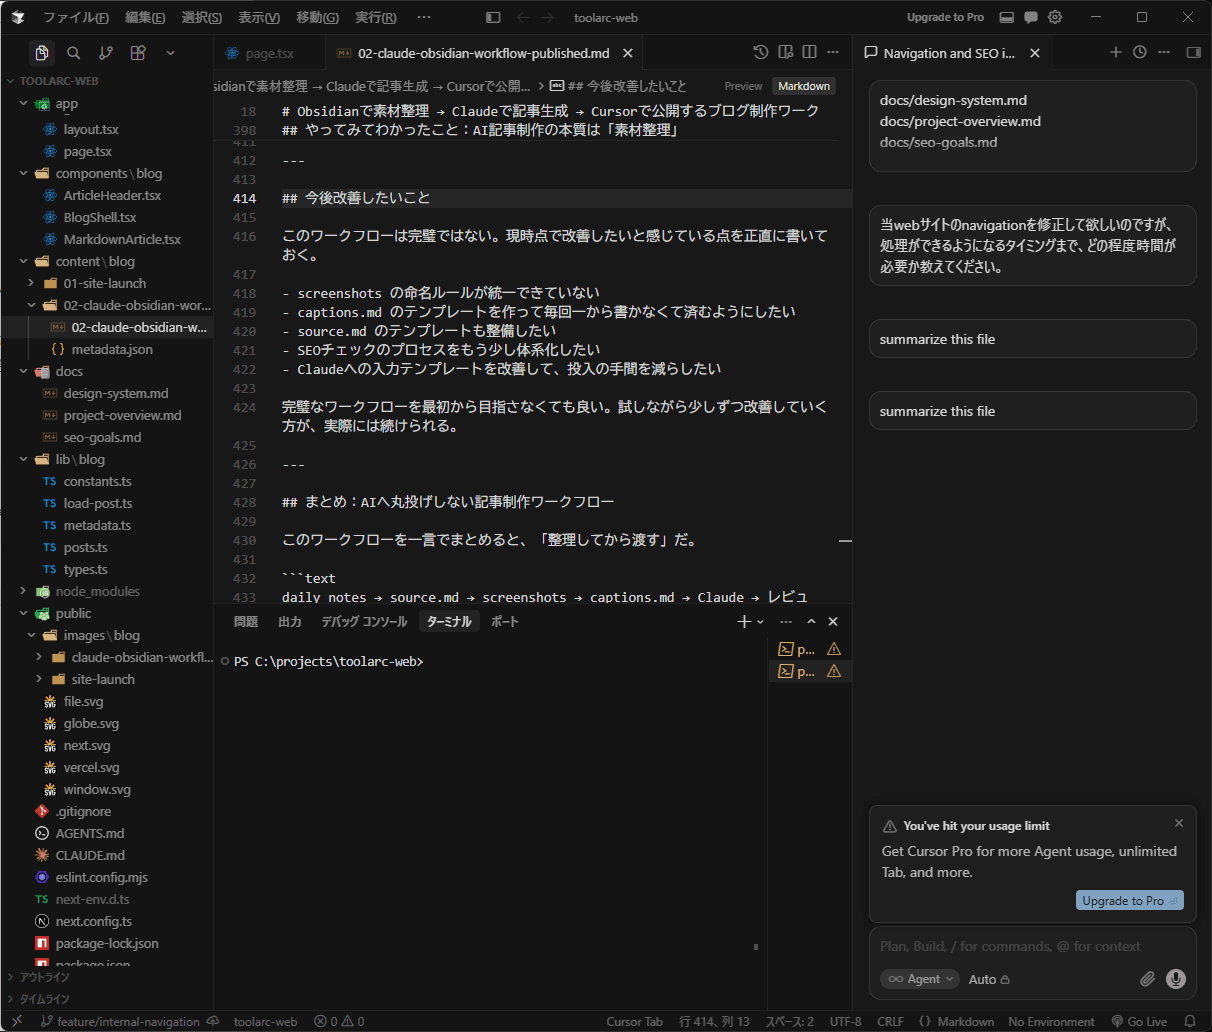Open the 表示(V) menu
The width and height of the screenshot is (1212, 1032).
coord(259,17)
